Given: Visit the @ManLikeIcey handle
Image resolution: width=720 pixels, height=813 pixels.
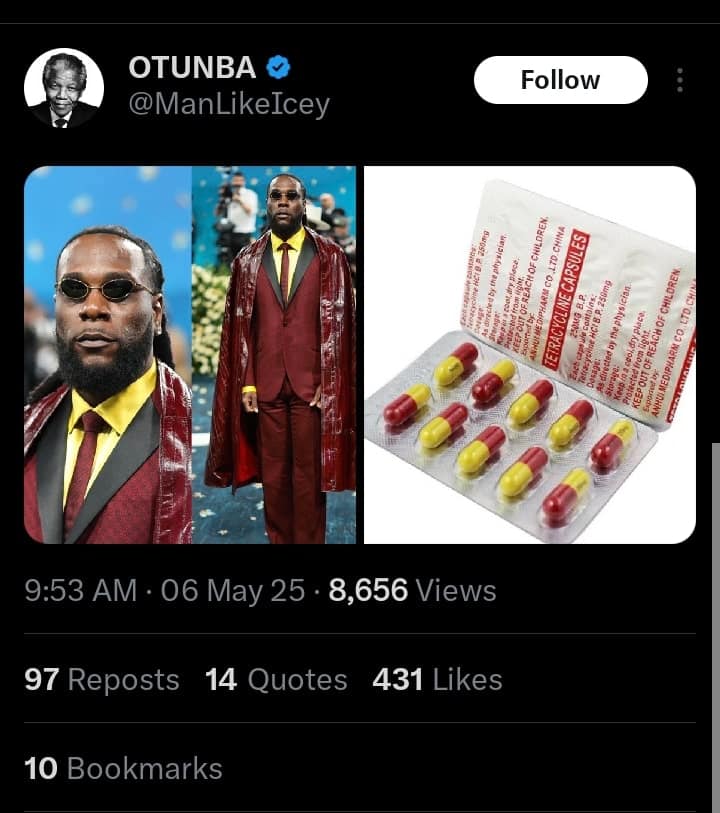Looking at the screenshot, I should click(x=229, y=104).
